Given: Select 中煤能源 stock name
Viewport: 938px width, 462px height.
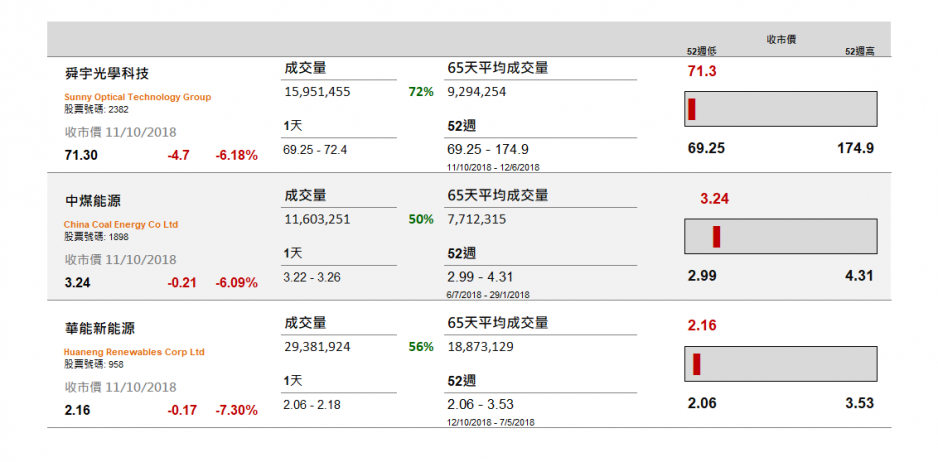Looking at the screenshot, I should (92, 201).
